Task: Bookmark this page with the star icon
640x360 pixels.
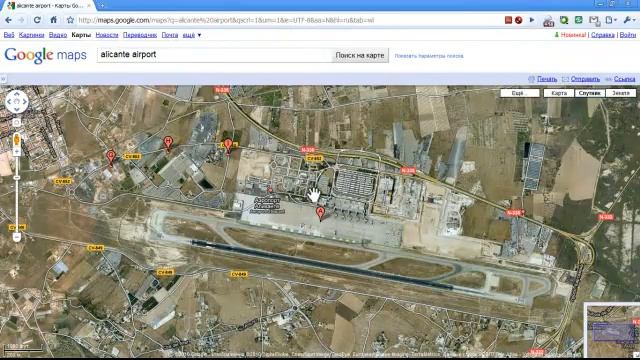Action: [70, 20]
